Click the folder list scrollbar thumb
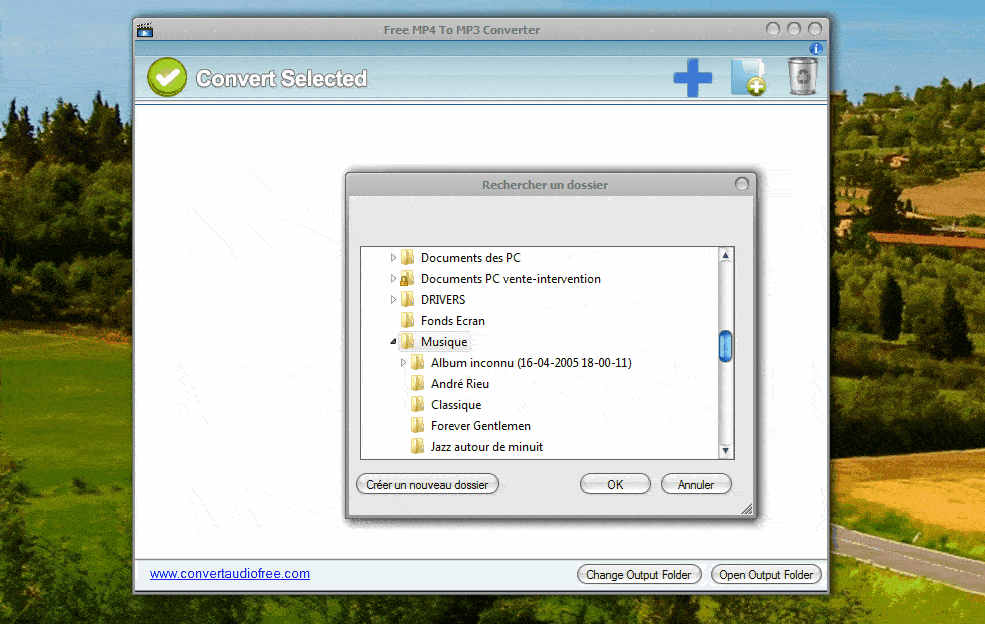The width and height of the screenshot is (985, 624). [725, 346]
